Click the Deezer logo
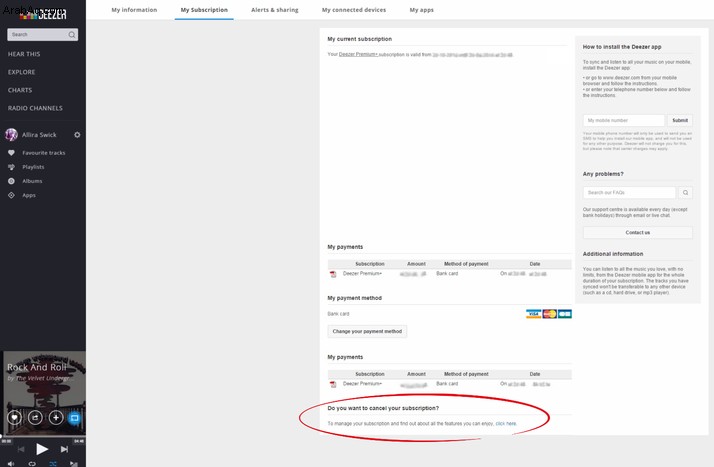The width and height of the screenshot is (714, 467). 43,14
